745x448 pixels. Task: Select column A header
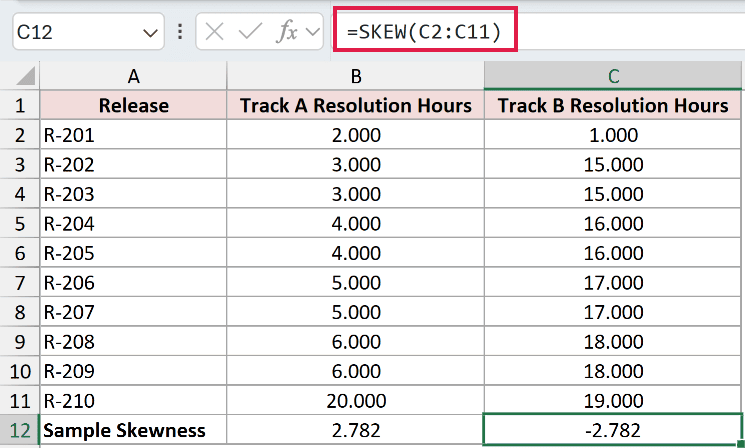click(x=133, y=76)
